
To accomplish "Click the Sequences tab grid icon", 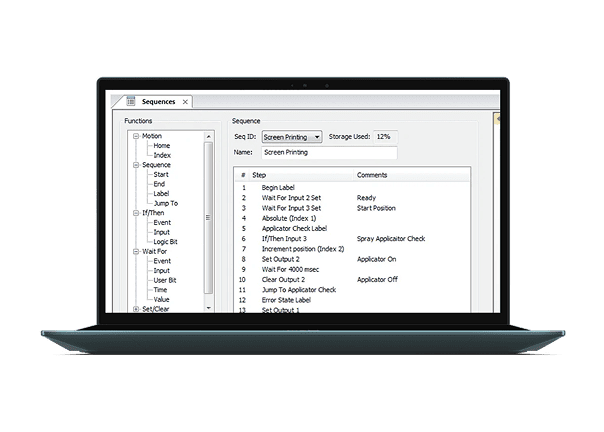I will (x=131, y=101).
